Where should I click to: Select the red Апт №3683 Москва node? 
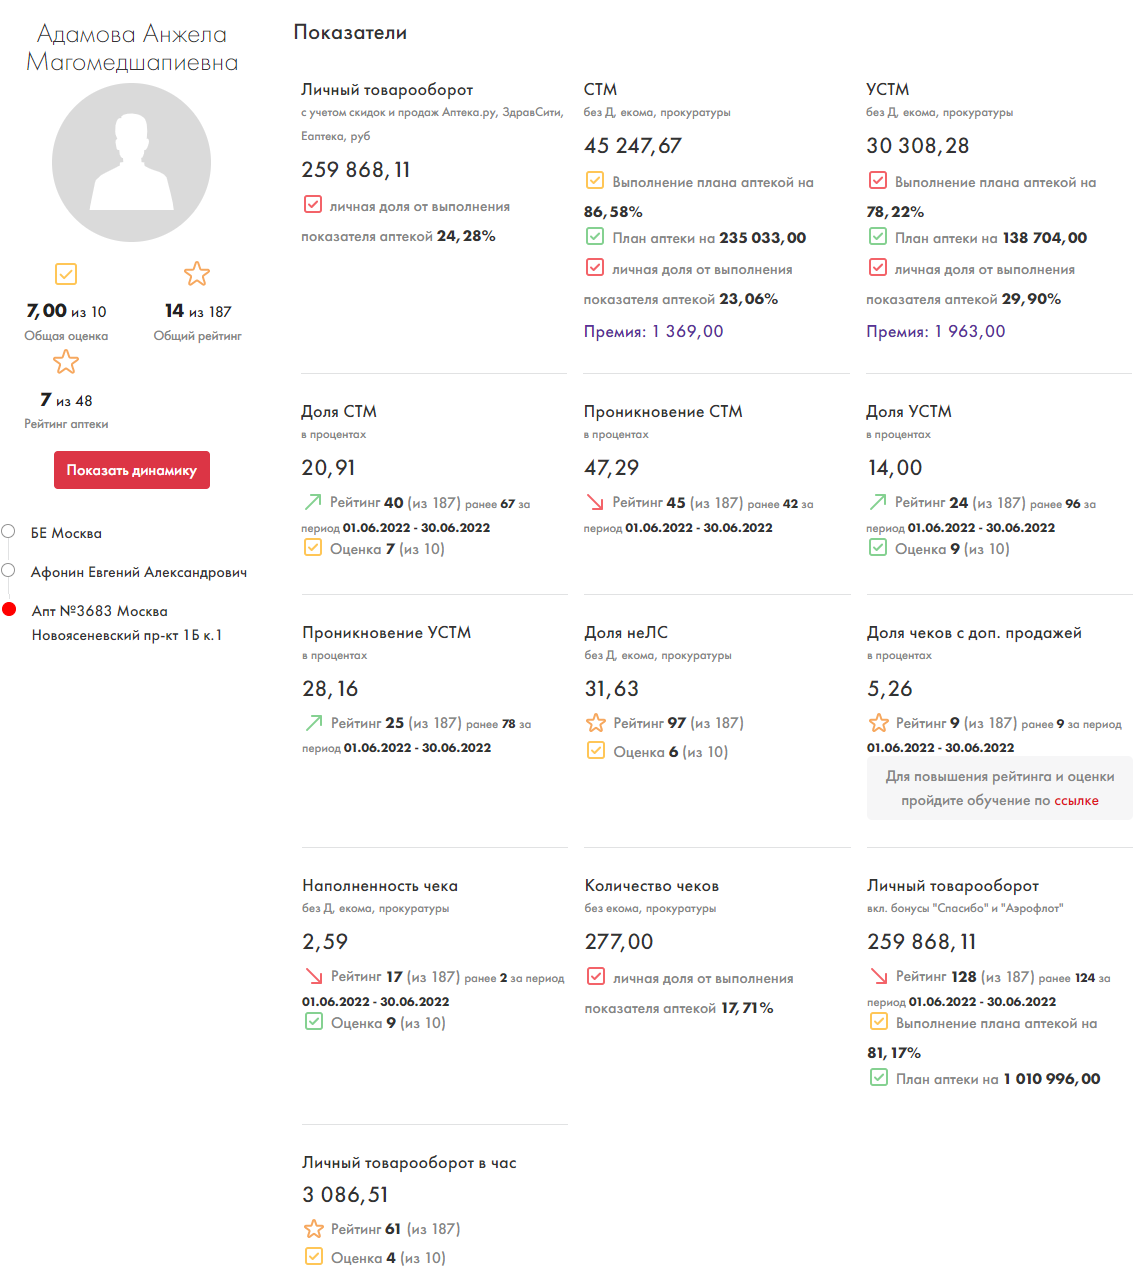10,609
